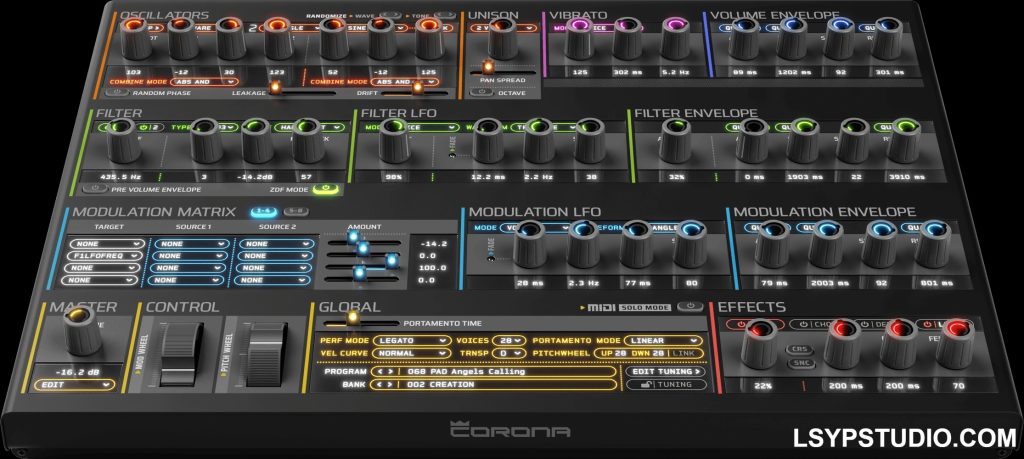Click bank name 002 CREATION

click(440, 385)
